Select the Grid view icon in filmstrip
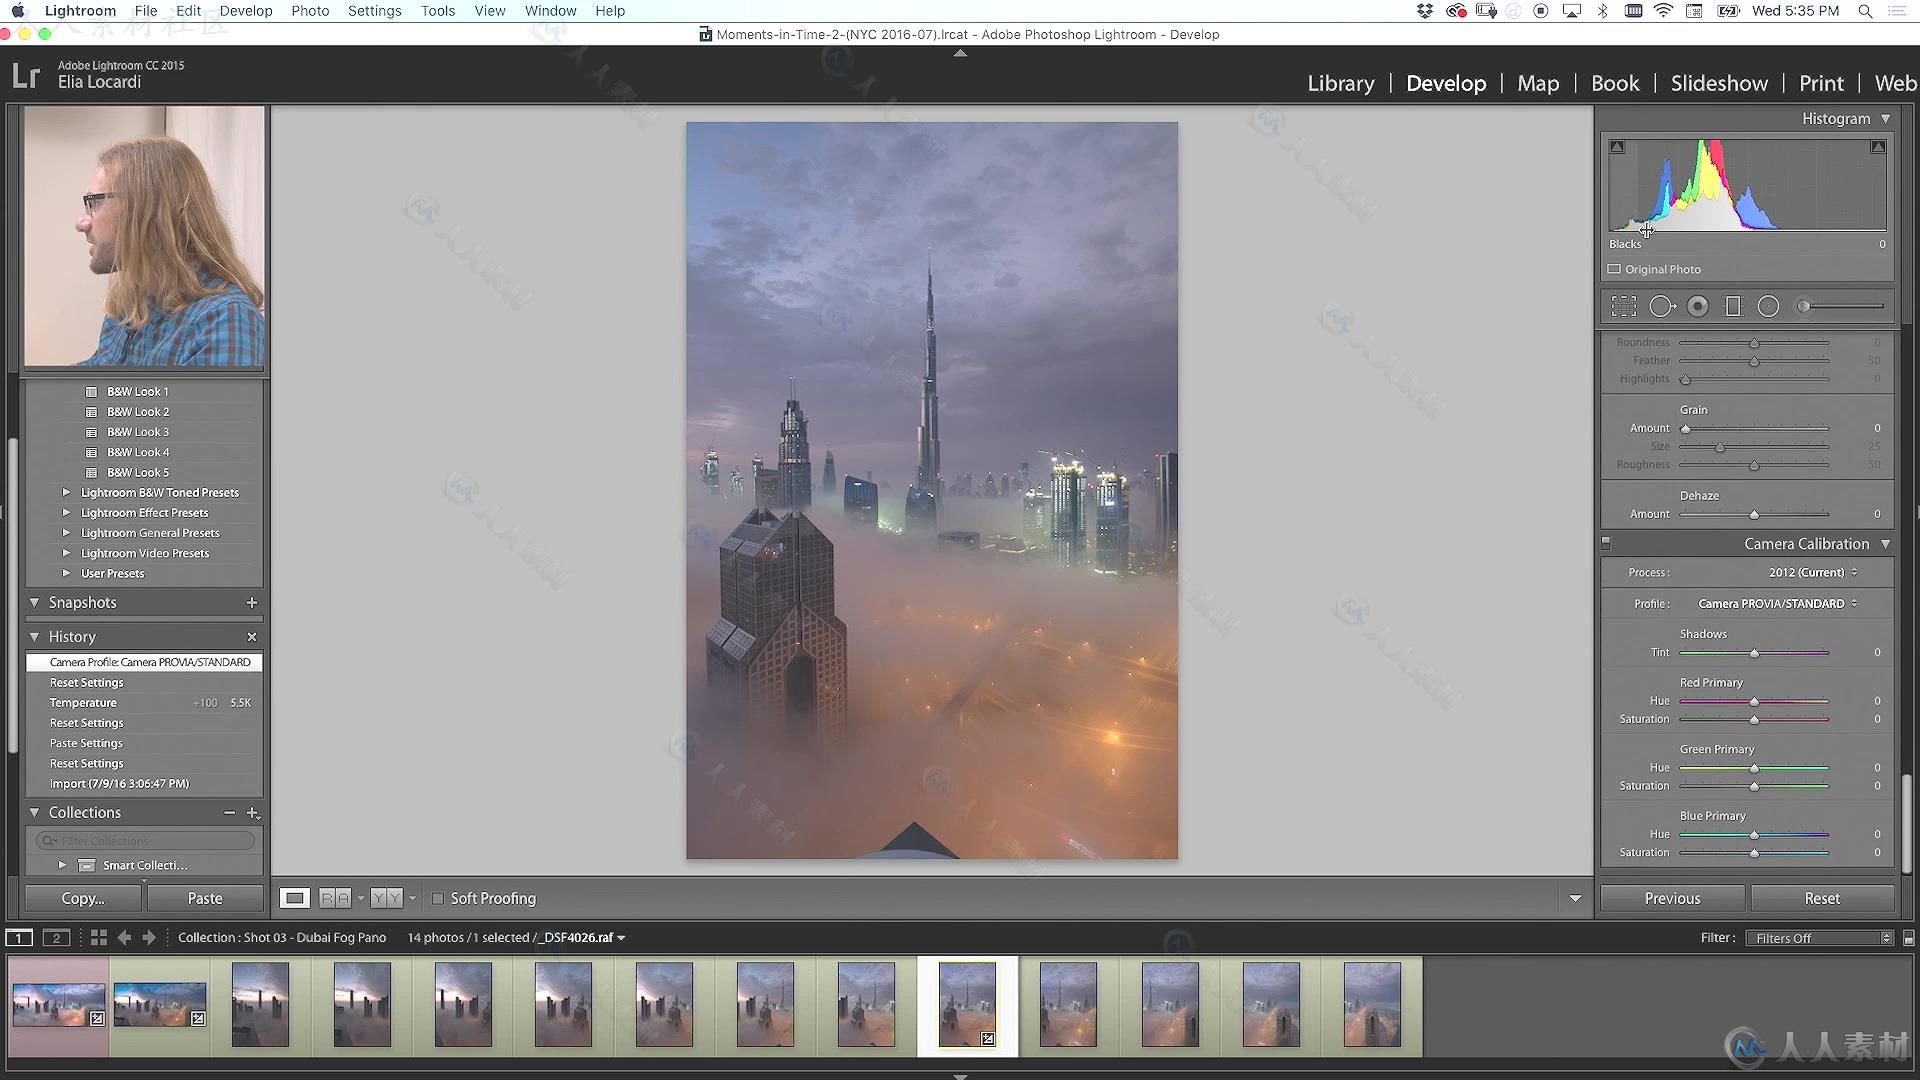The width and height of the screenshot is (1920, 1080). [x=99, y=936]
